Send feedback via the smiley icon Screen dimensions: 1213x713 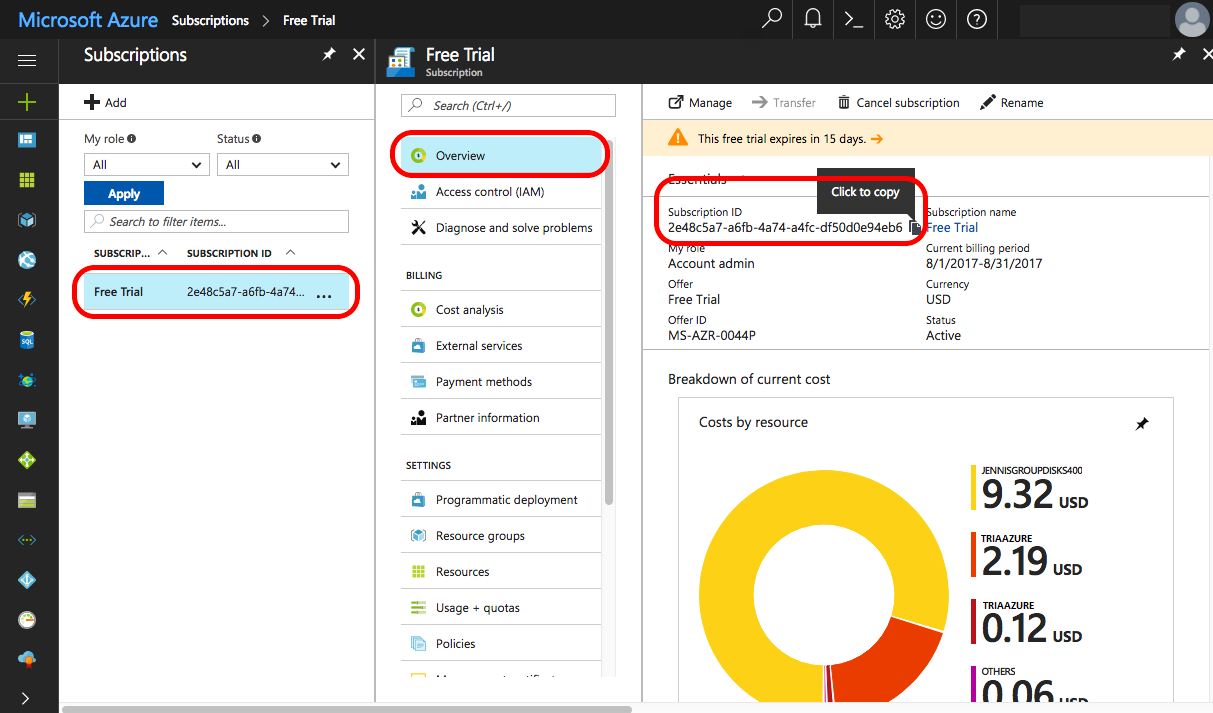point(936,19)
